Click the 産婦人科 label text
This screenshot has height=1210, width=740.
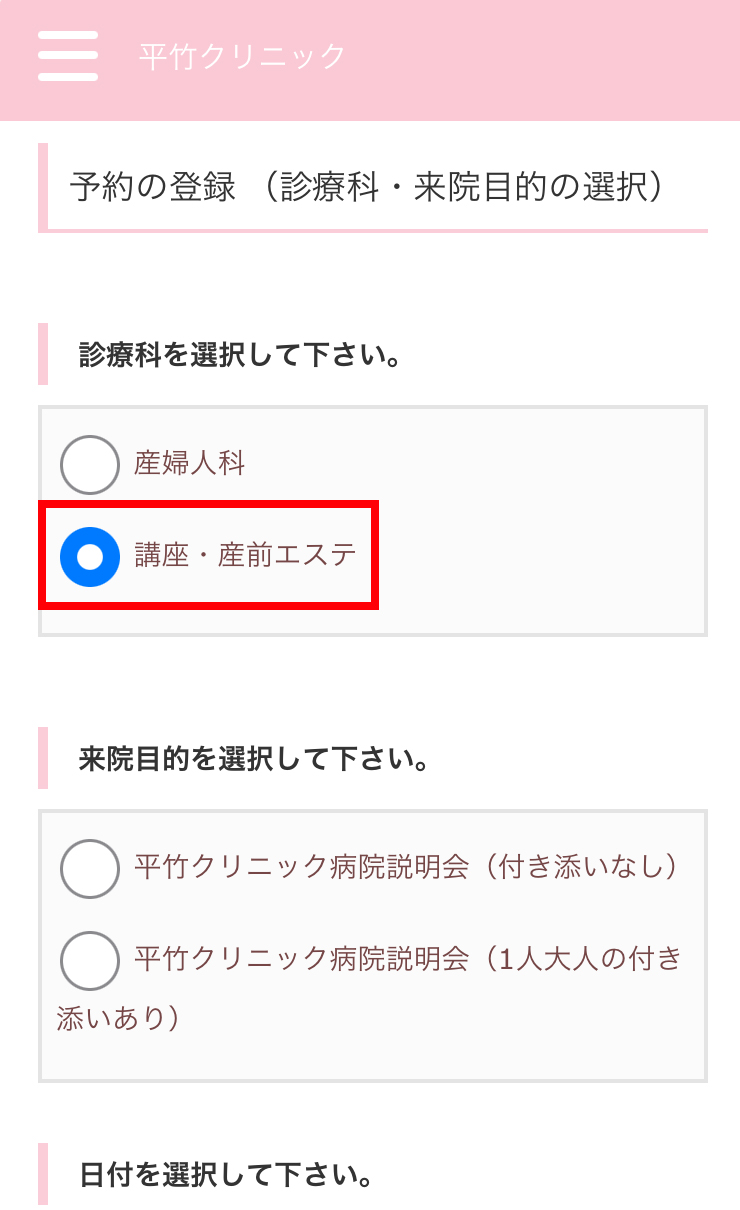190,464
